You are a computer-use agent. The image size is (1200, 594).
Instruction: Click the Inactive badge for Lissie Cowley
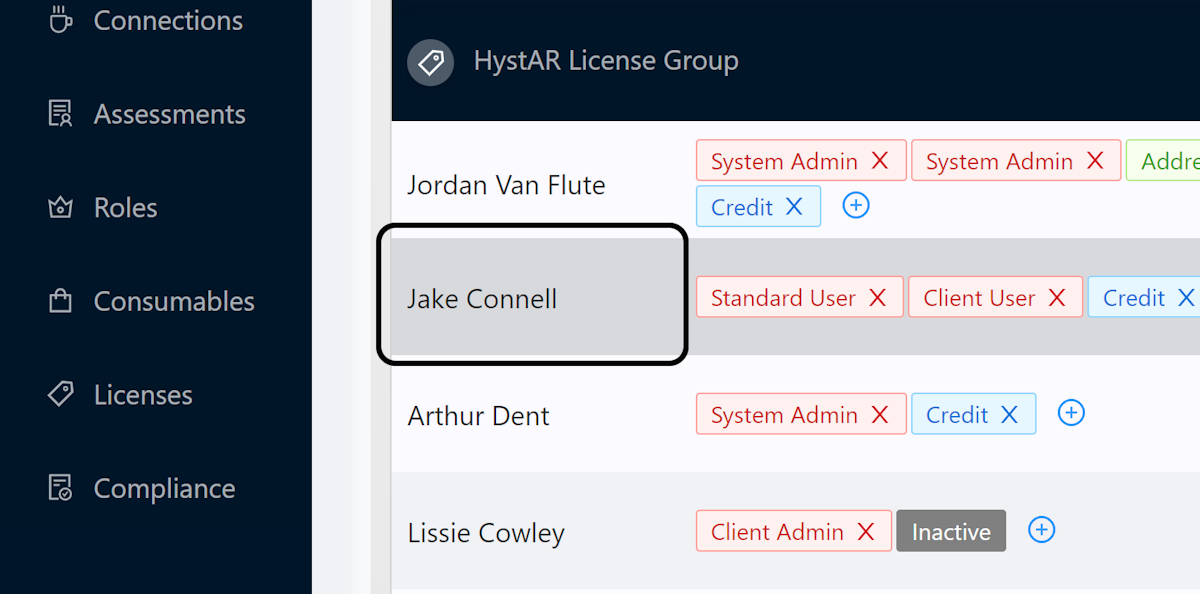coord(951,531)
